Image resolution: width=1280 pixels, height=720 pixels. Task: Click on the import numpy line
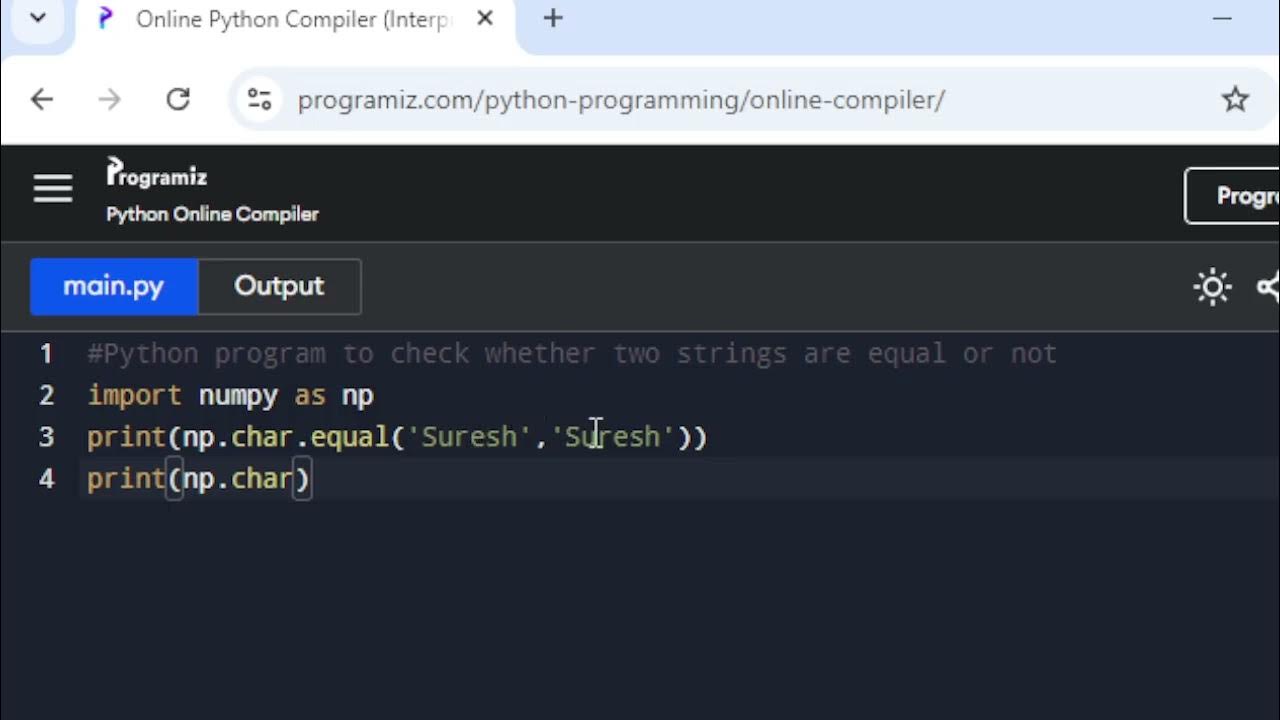coord(230,395)
